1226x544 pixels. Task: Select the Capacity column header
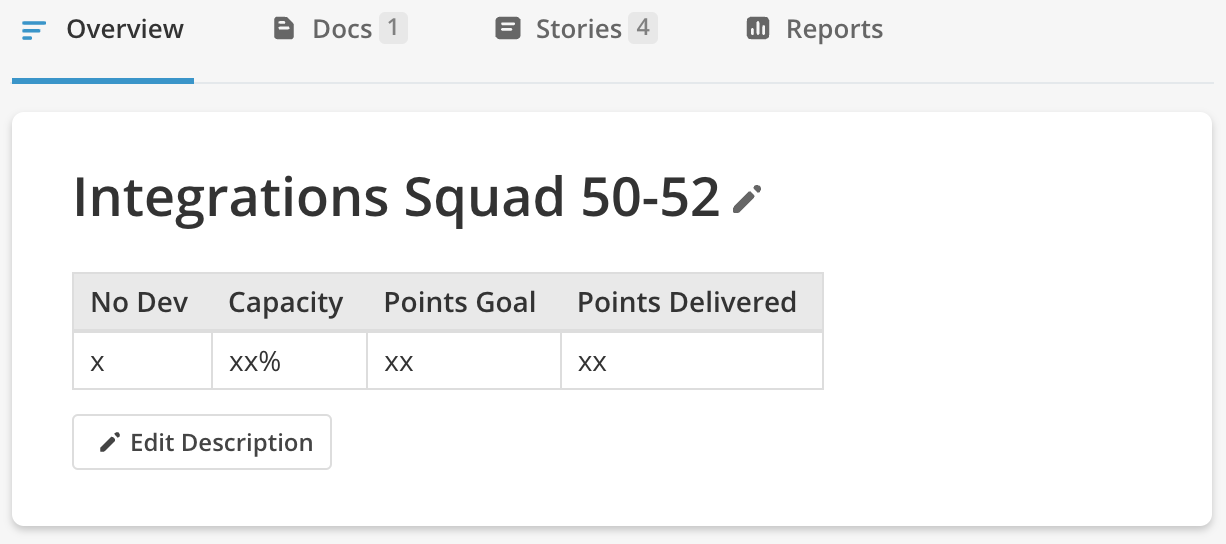(x=285, y=302)
